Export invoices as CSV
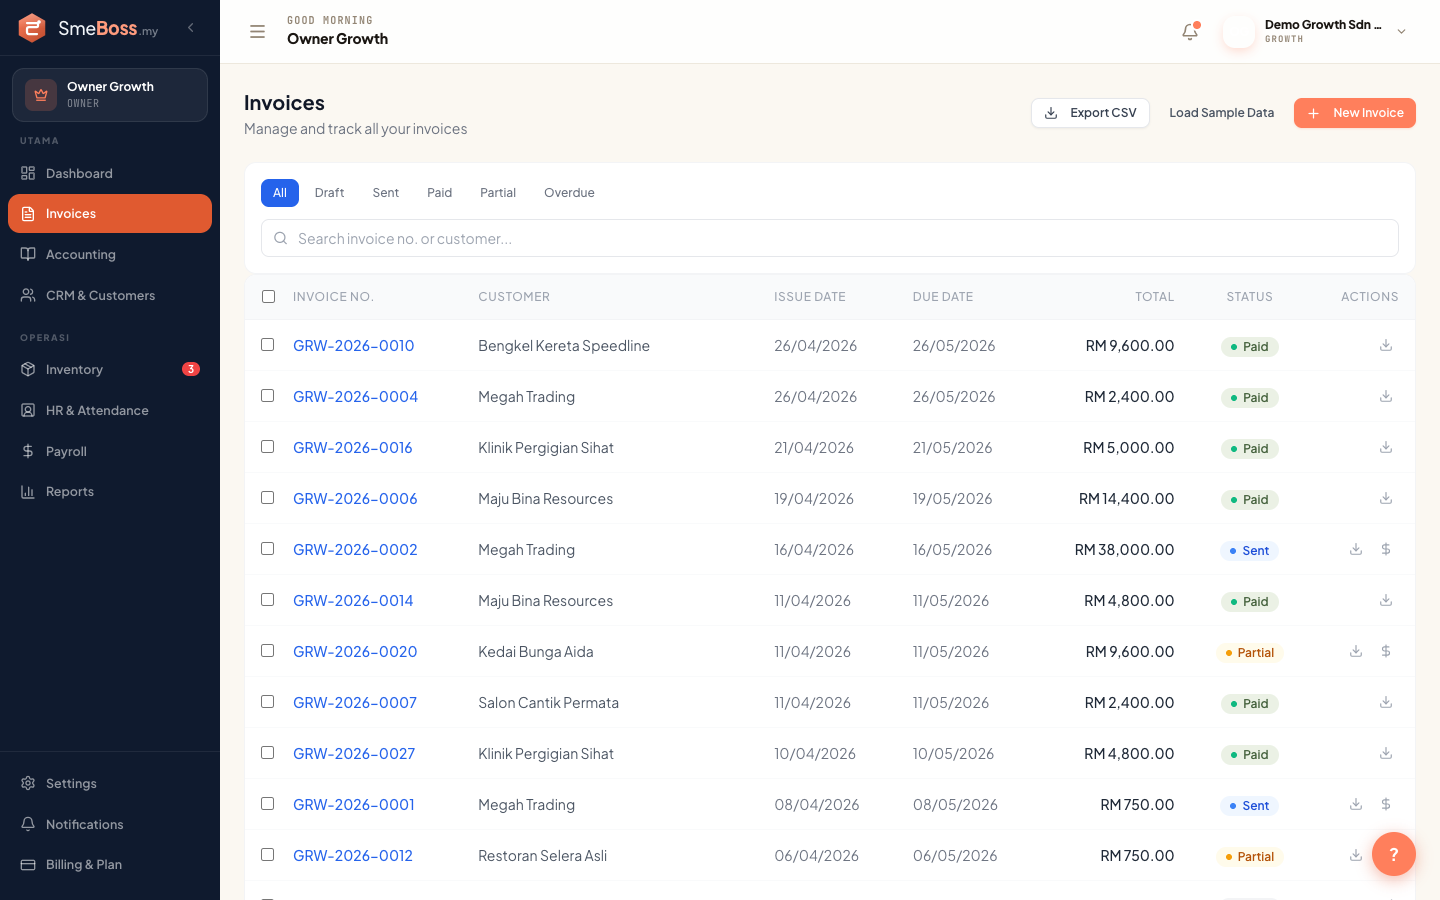The image size is (1440, 900). [1090, 113]
